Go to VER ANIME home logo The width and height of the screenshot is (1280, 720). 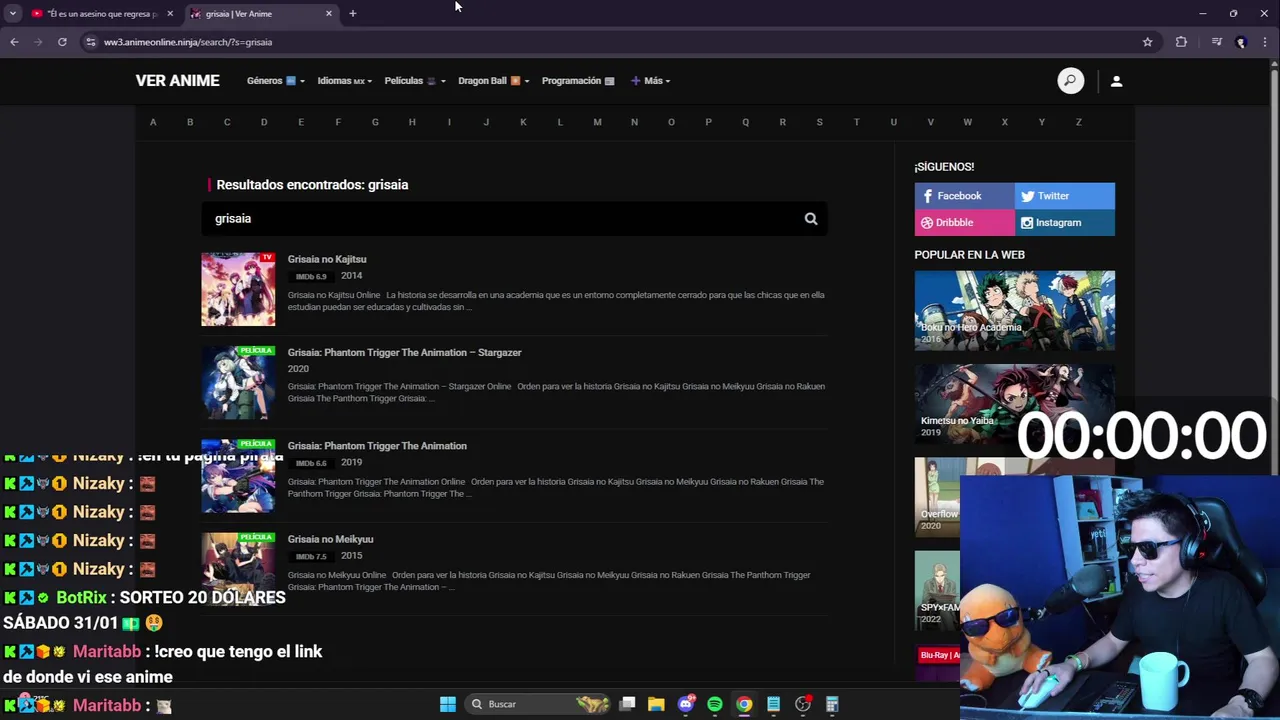tap(177, 81)
